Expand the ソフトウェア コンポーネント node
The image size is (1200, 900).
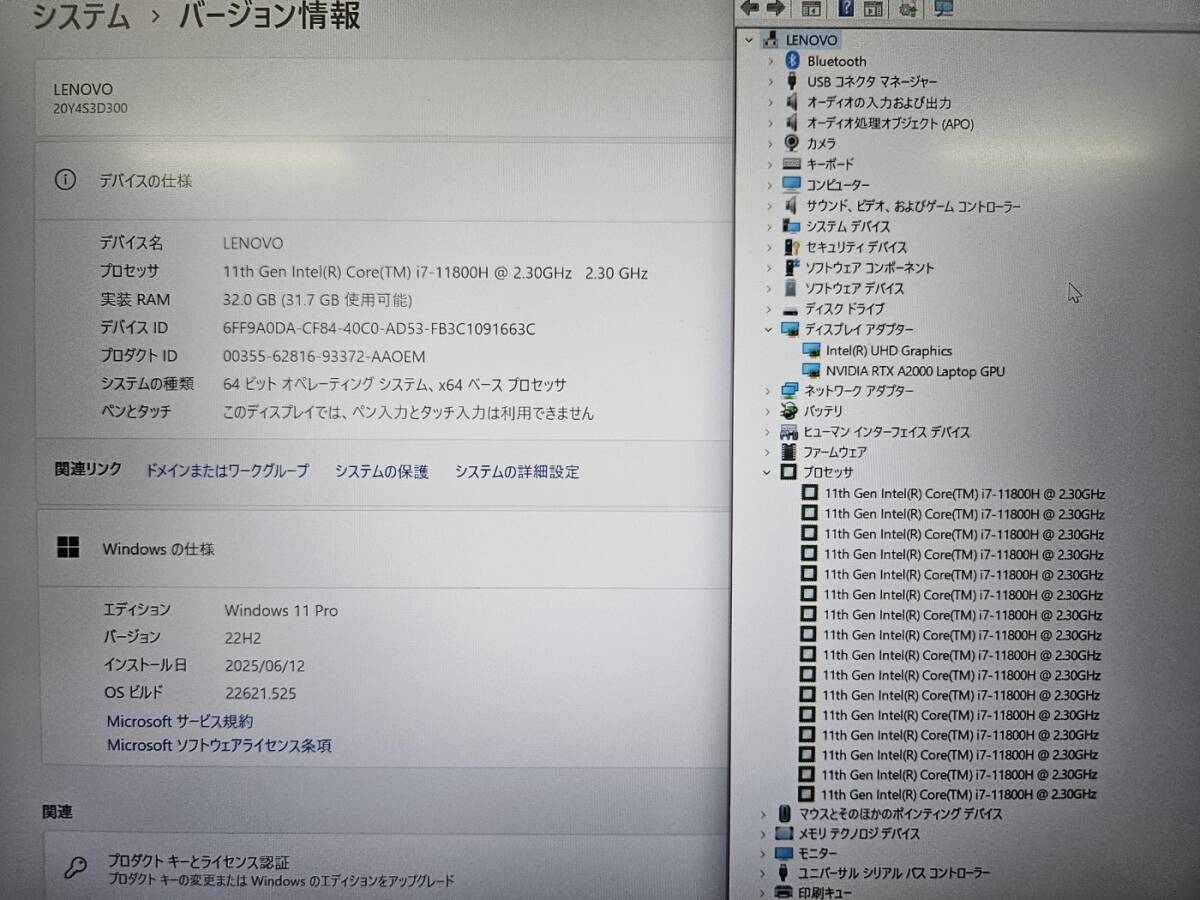(x=769, y=268)
